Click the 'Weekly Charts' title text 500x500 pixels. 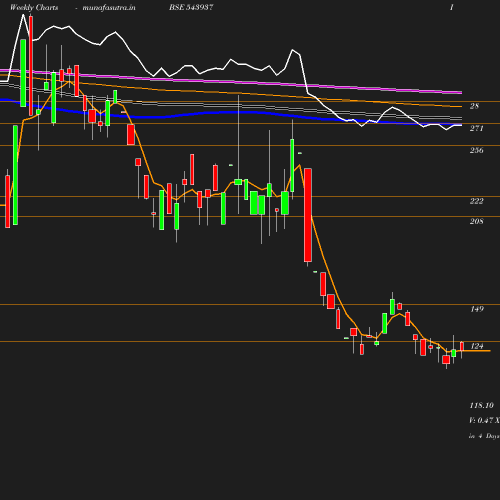coord(34,7)
